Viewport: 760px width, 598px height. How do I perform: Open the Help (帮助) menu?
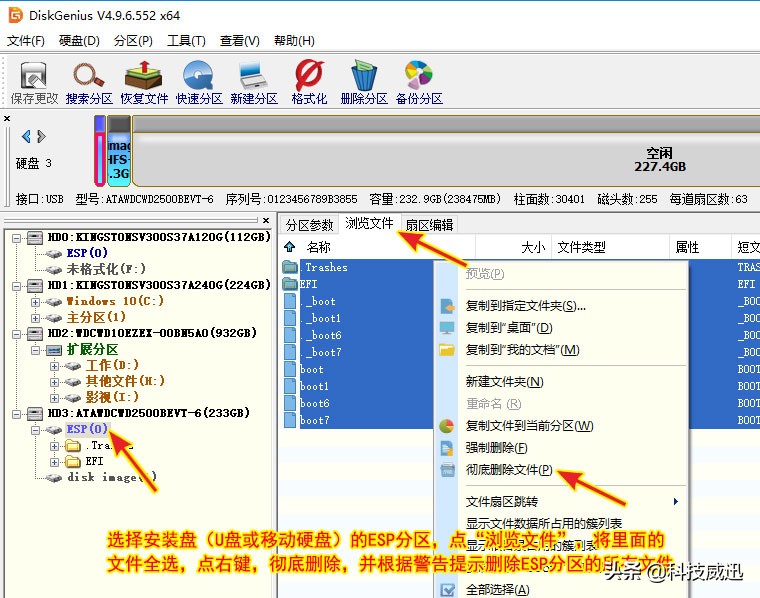294,41
